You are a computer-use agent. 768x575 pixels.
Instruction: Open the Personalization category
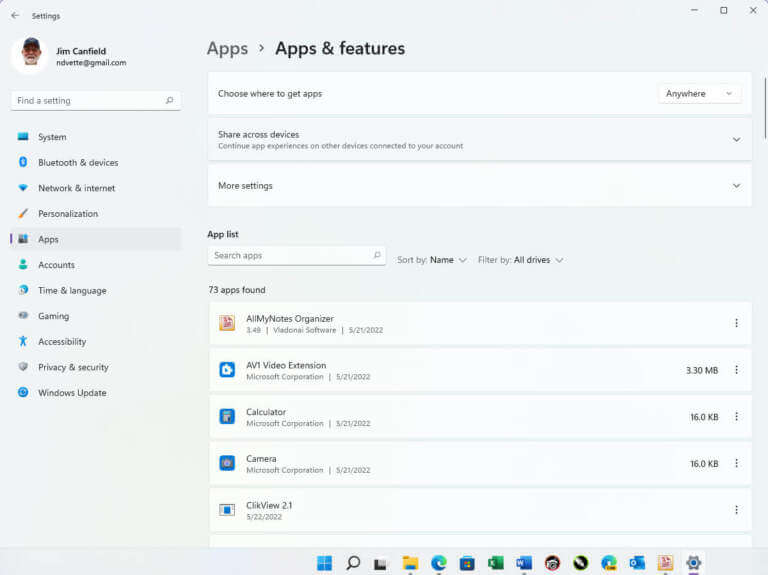coord(96,214)
